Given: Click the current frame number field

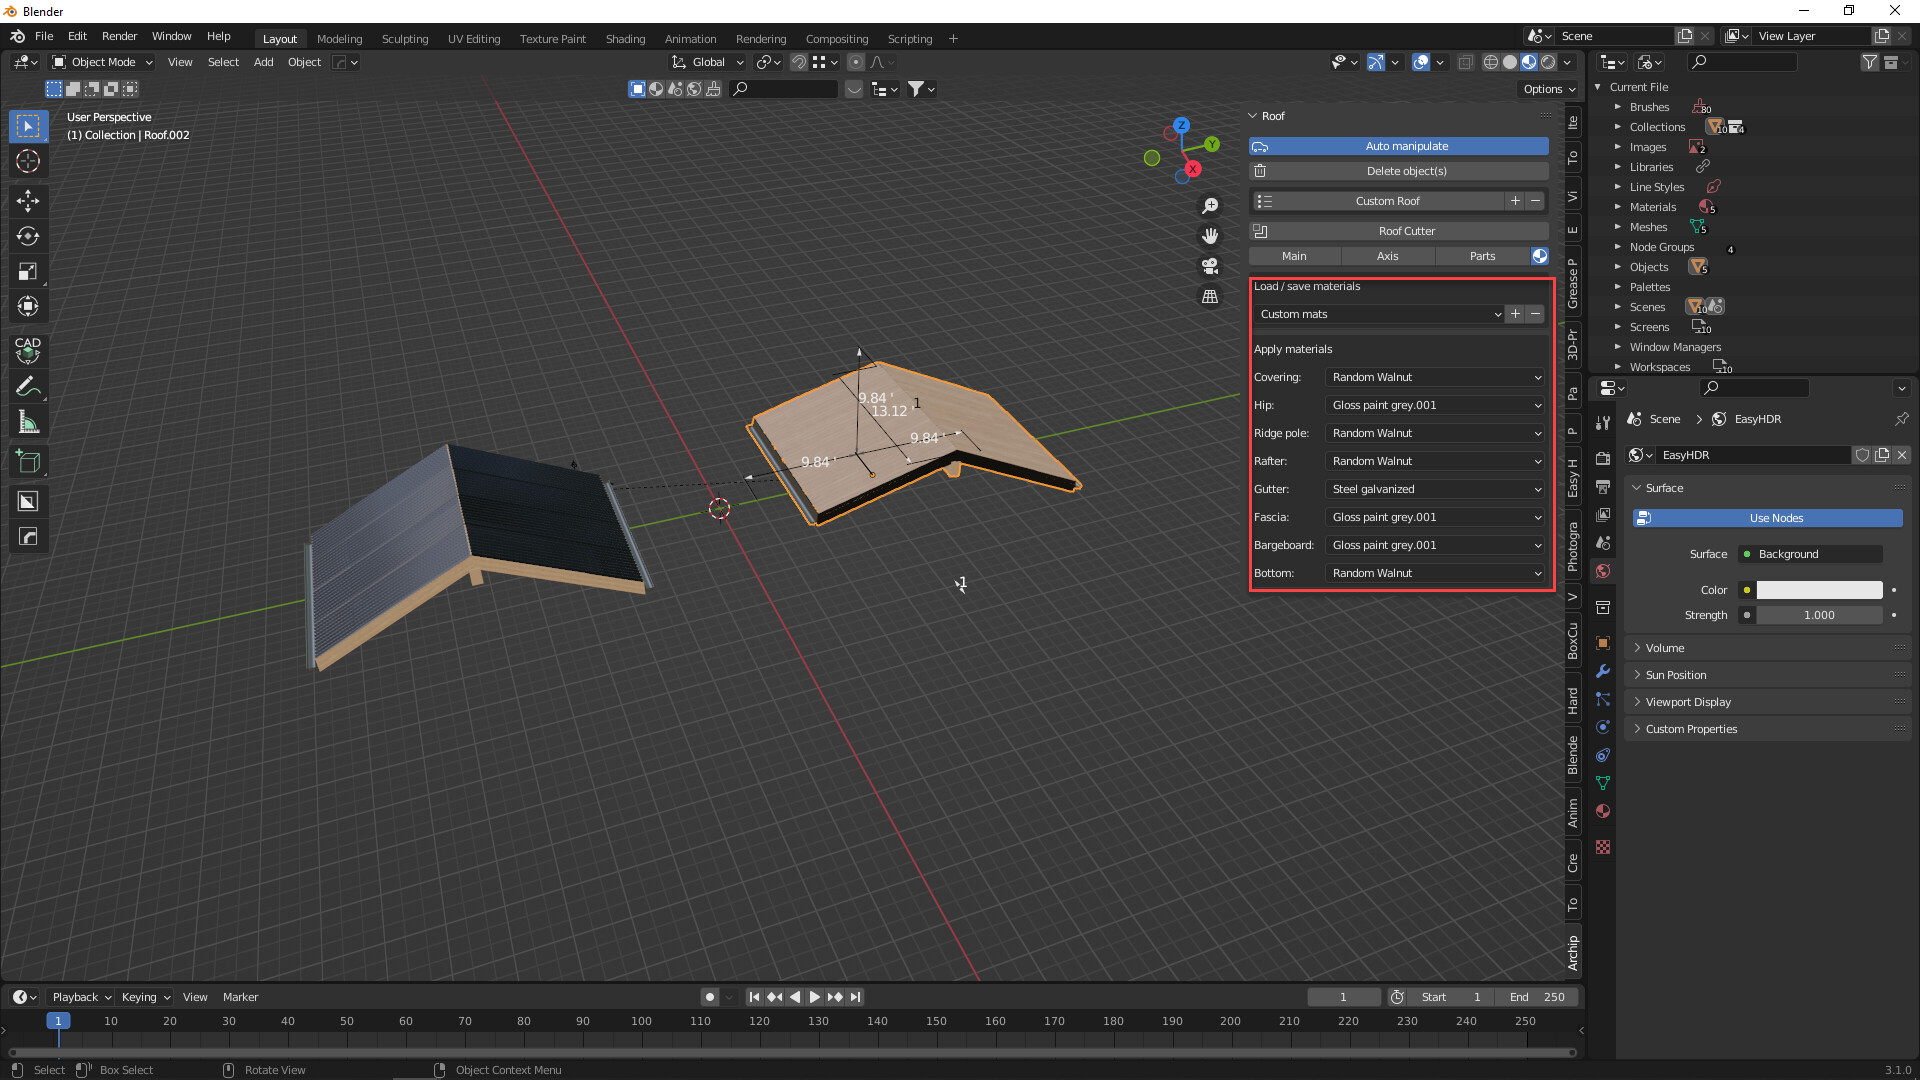Looking at the screenshot, I should tap(1343, 997).
